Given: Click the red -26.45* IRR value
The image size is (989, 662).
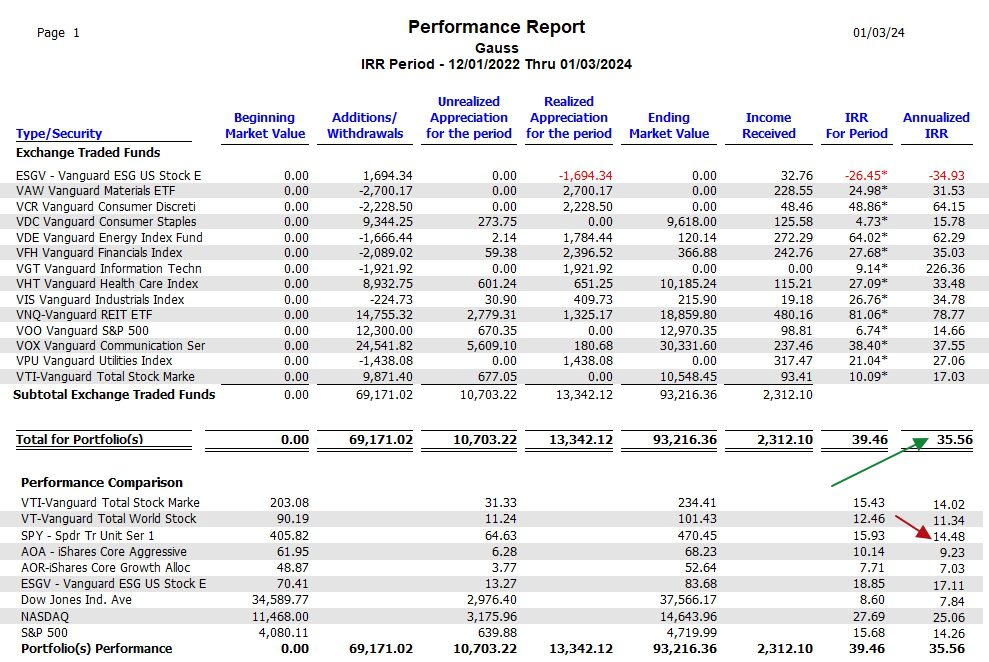Looking at the screenshot, I should click(x=866, y=175).
